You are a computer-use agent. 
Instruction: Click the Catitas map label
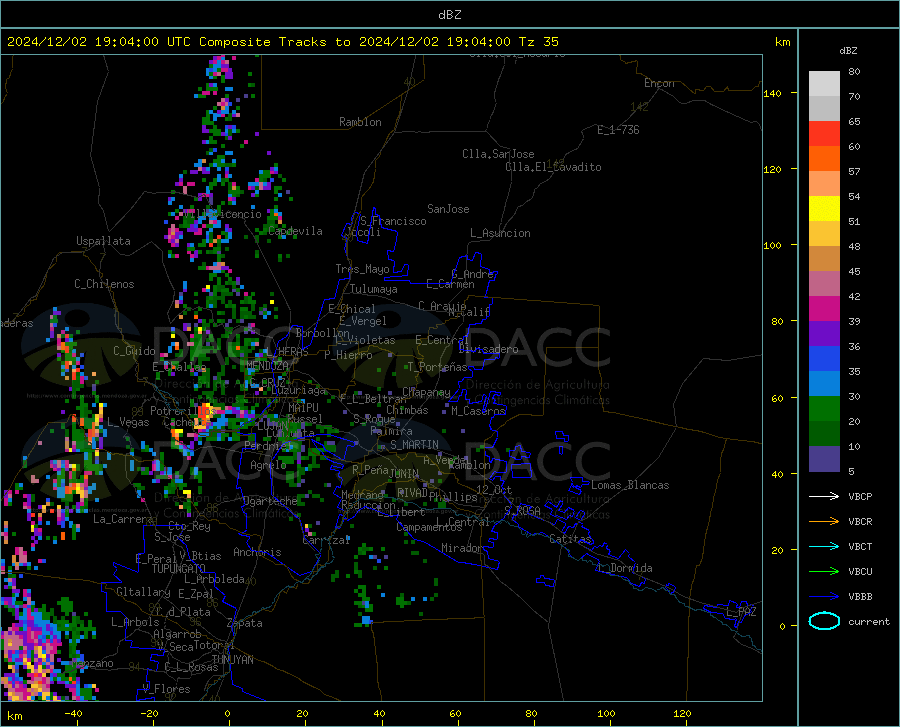pyautogui.click(x=570, y=539)
